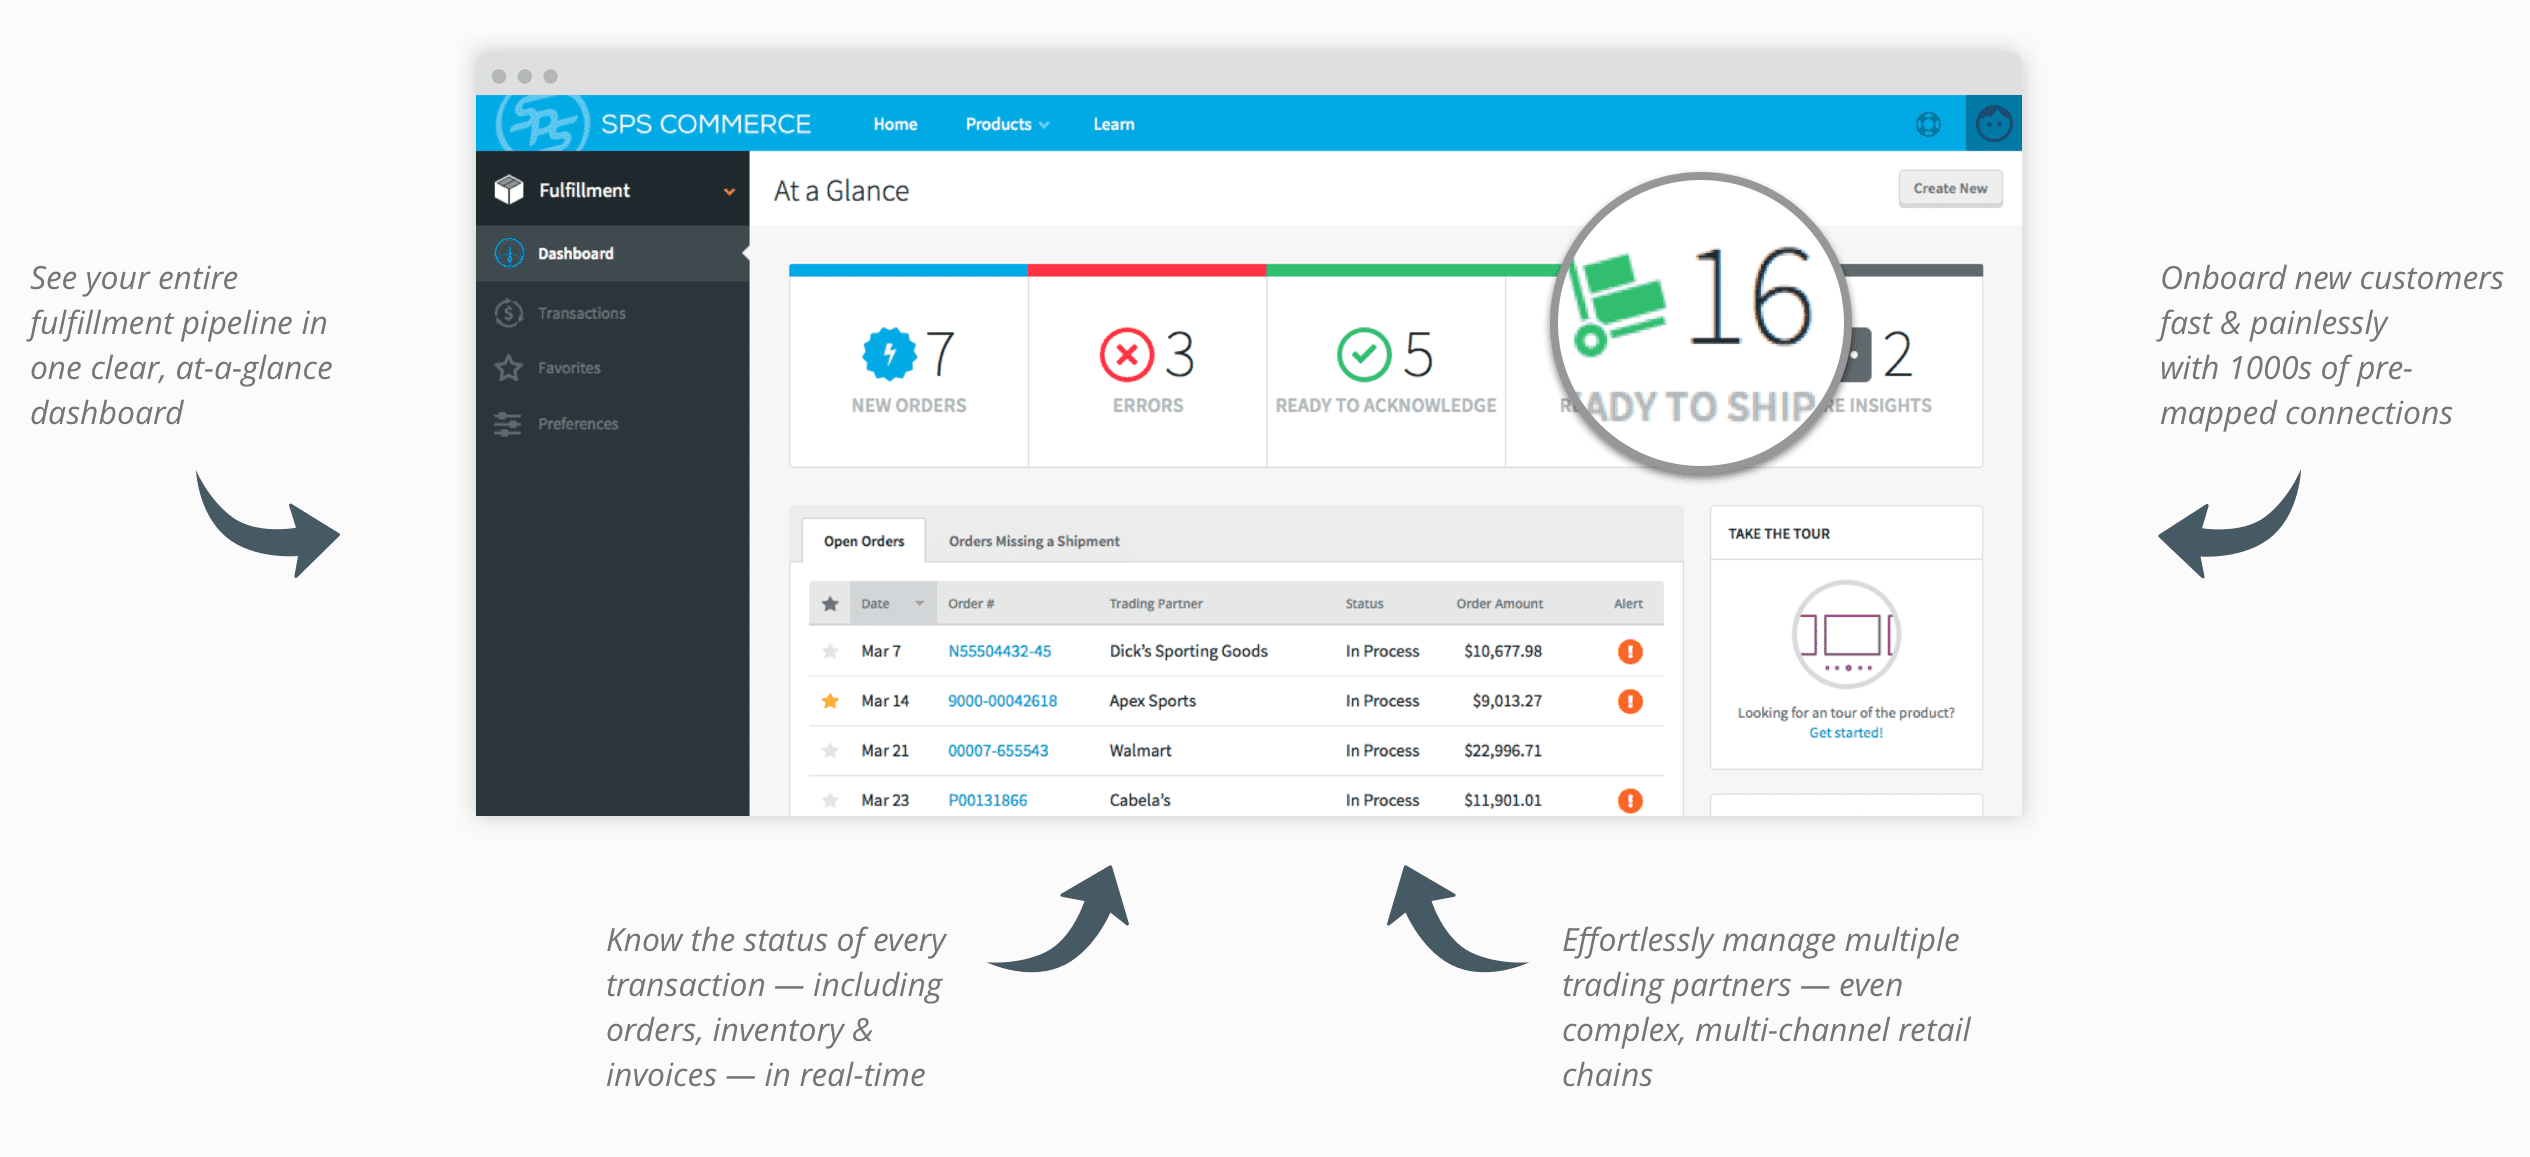
Task: Toggle favorite star for Cabela's order
Action: coord(830,801)
